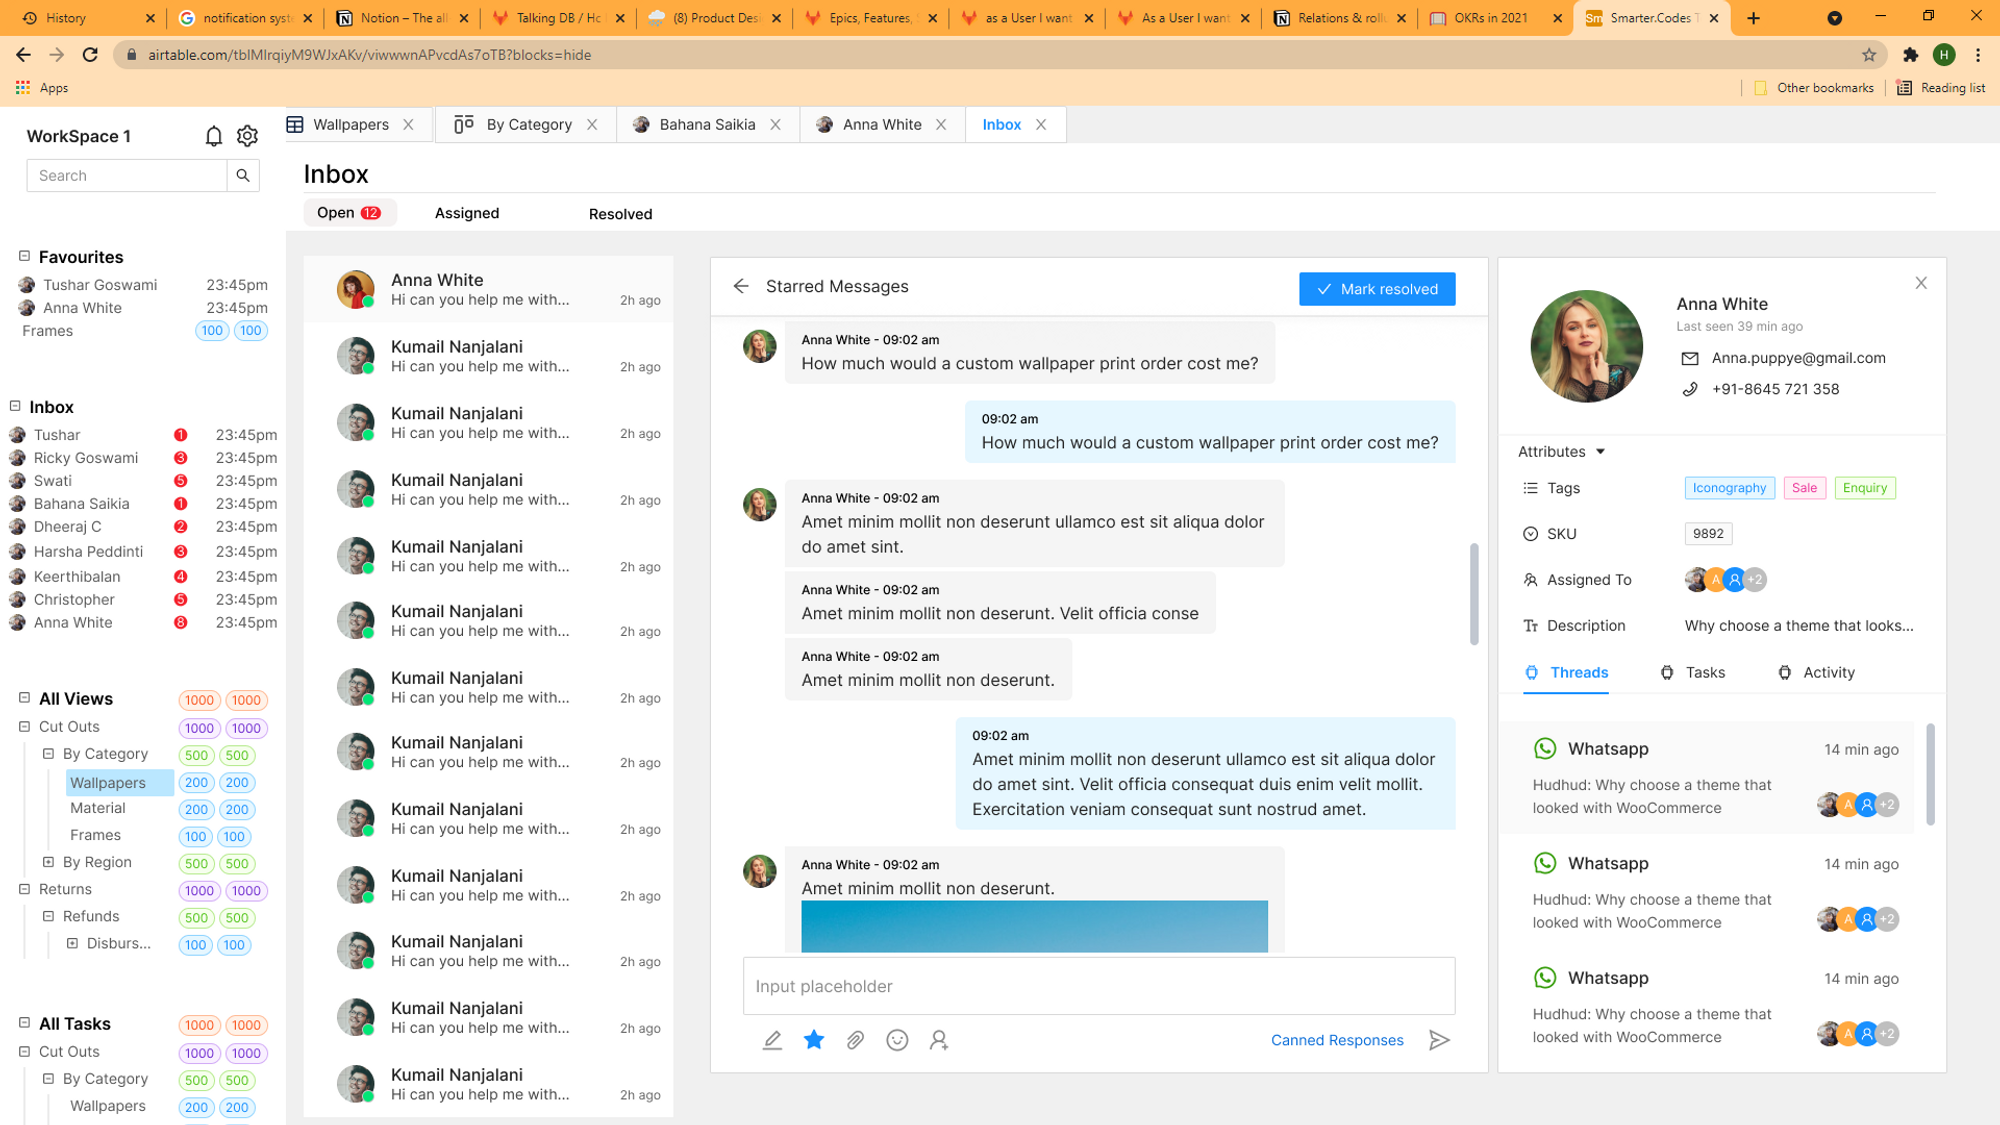Open Canned Responses link
The height and width of the screenshot is (1125, 2000).
pos(1336,1040)
